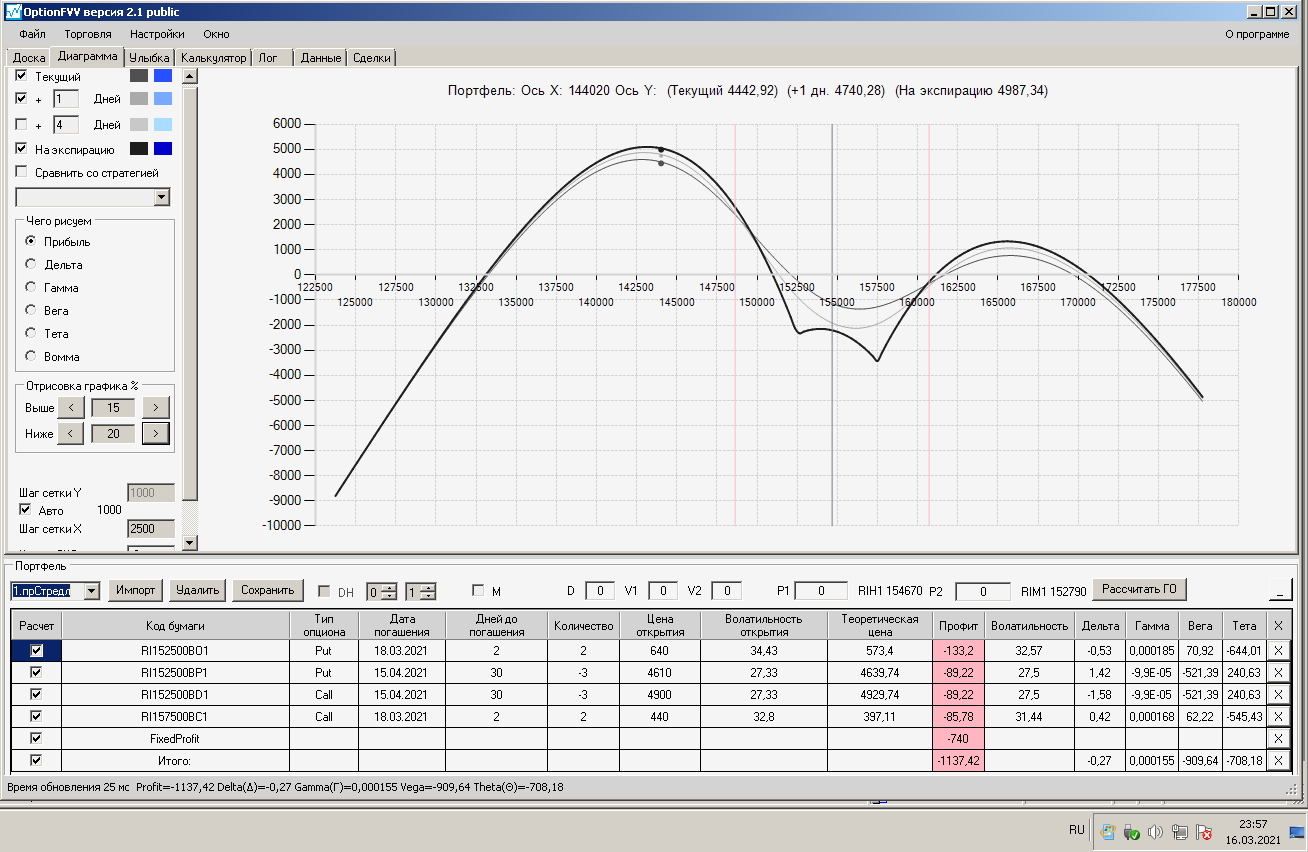Click the first DH spinner arrows
This screenshot has width=1308, height=852.
pos(390,591)
